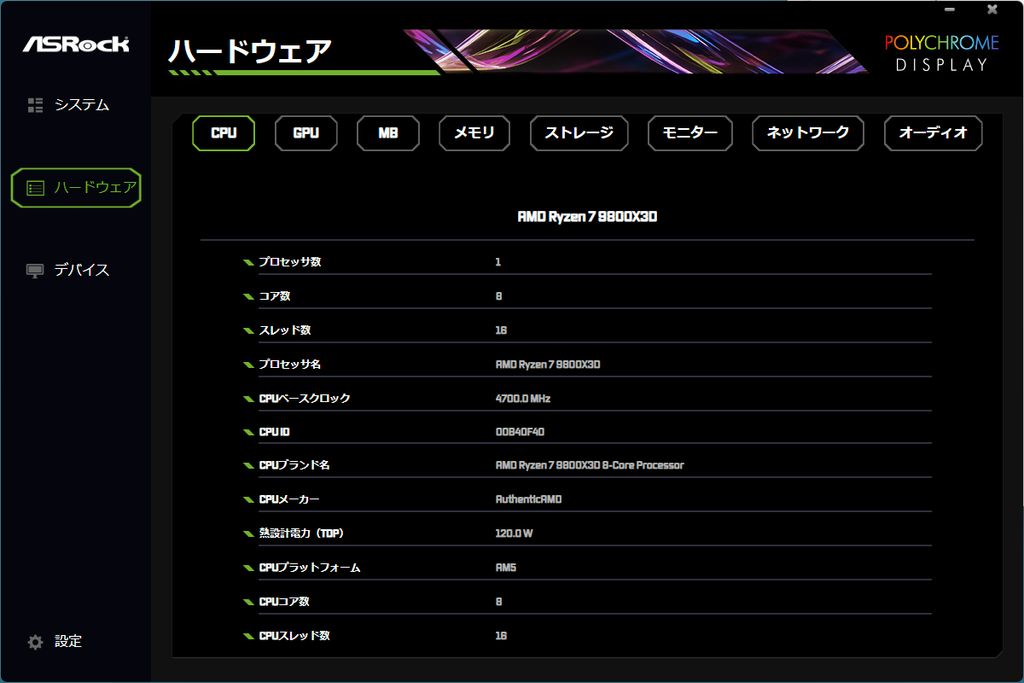Click the ASRock logo
Image resolution: width=1024 pixels, height=683 pixels.
[76, 44]
